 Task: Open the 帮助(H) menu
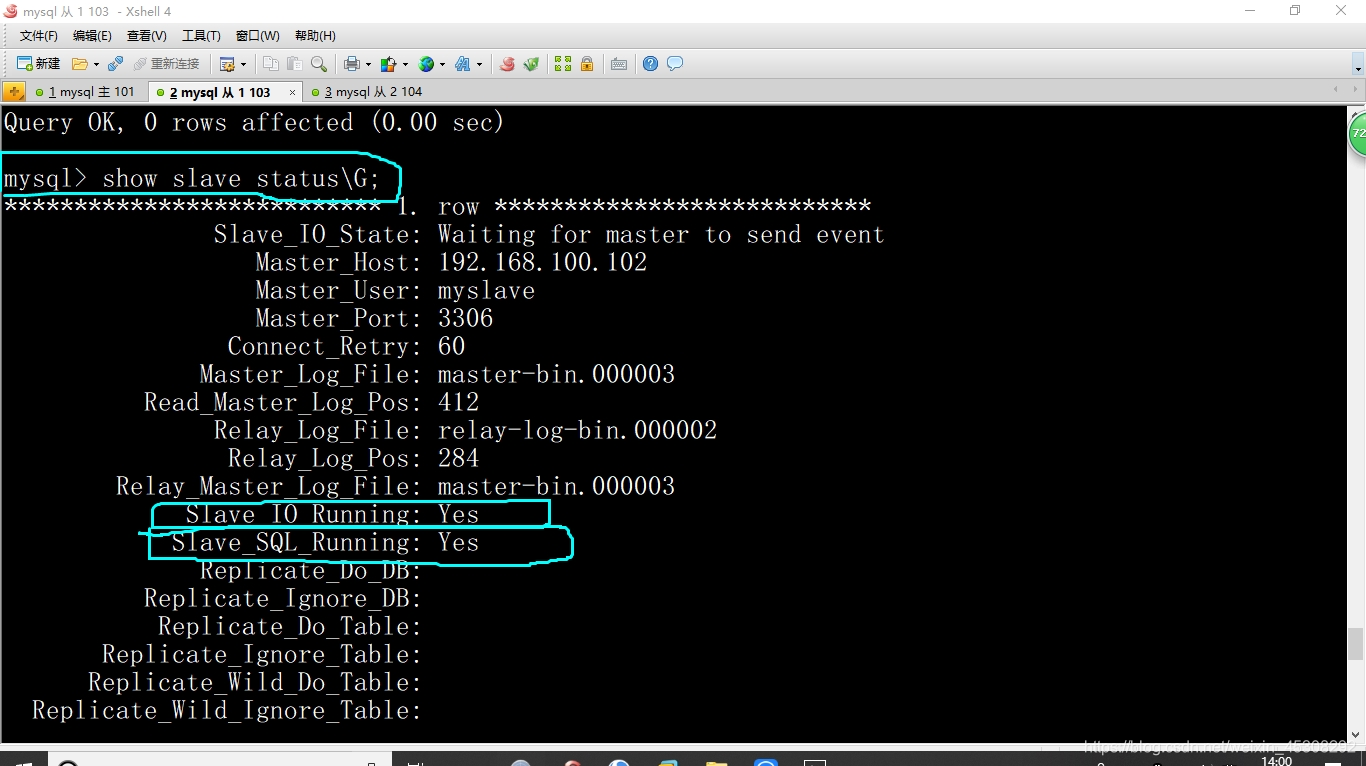315,36
